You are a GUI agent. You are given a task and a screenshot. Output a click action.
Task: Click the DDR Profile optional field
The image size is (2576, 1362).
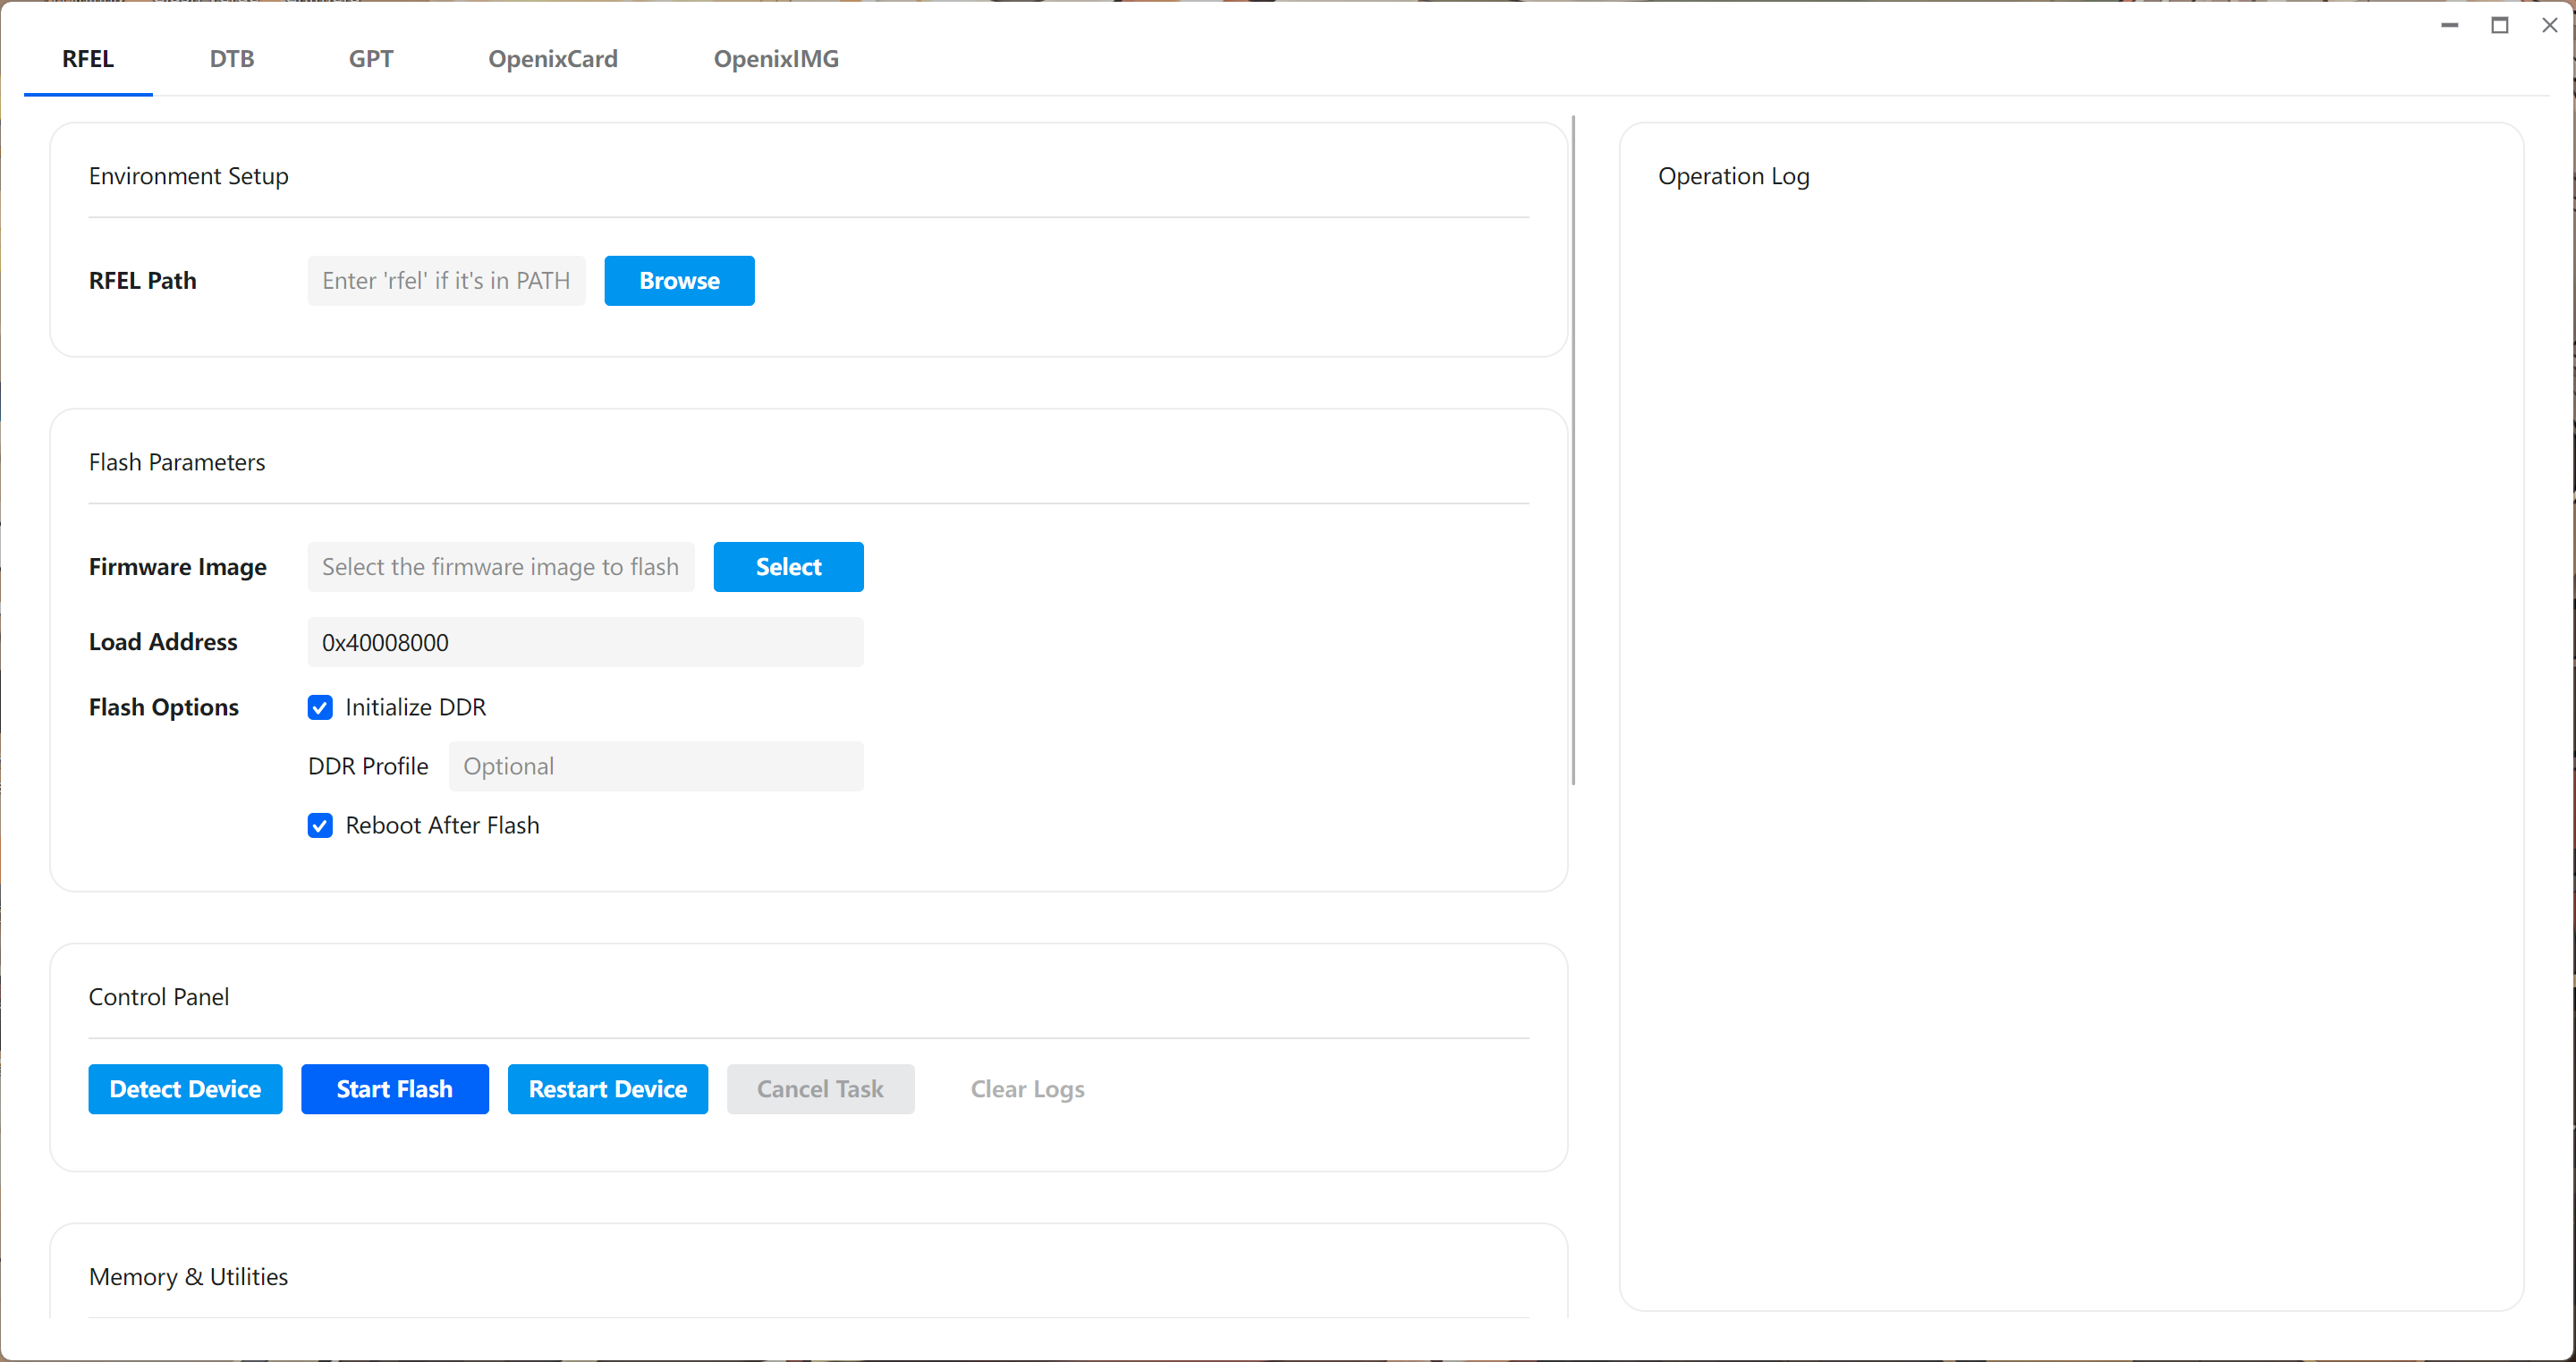[655, 767]
